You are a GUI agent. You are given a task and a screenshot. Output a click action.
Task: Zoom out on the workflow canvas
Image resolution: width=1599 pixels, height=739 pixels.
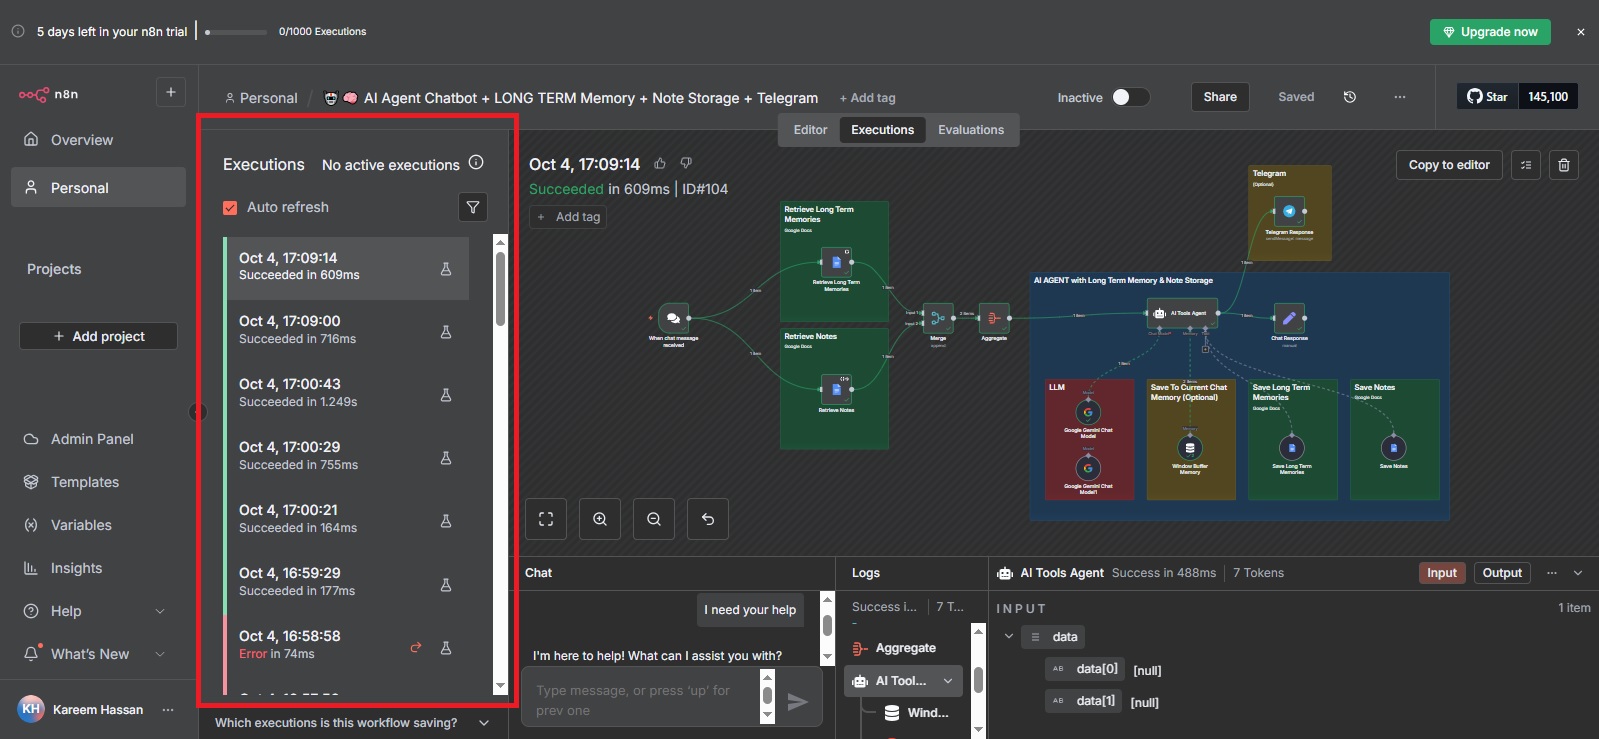point(654,519)
